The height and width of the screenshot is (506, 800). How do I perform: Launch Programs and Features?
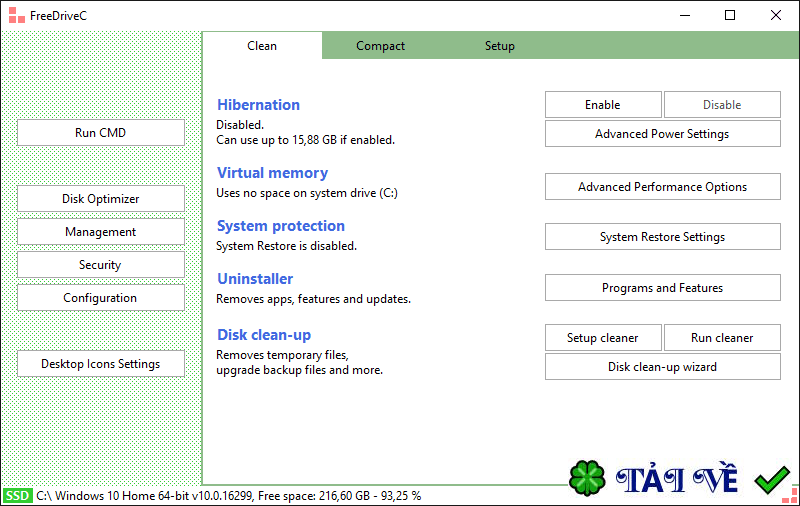[662, 288]
